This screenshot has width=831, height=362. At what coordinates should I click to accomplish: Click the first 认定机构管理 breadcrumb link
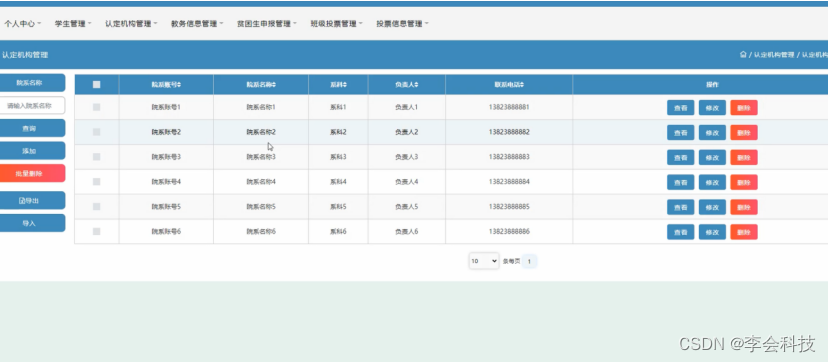coord(774,55)
